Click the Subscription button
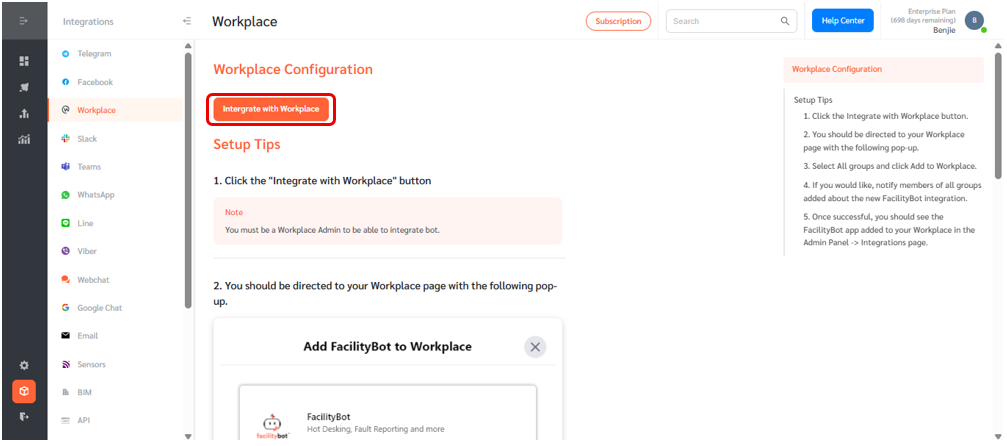1007x446 pixels. pyautogui.click(x=618, y=21)
